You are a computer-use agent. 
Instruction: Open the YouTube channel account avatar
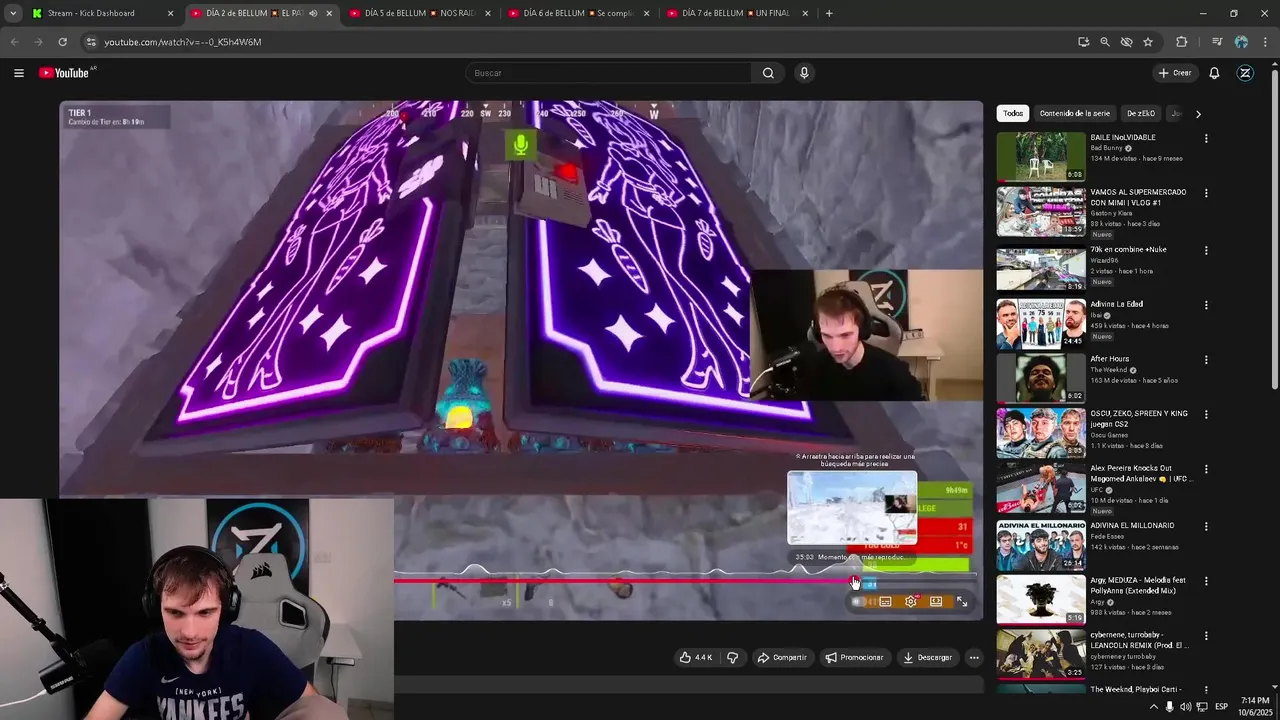coord(1245,73)
